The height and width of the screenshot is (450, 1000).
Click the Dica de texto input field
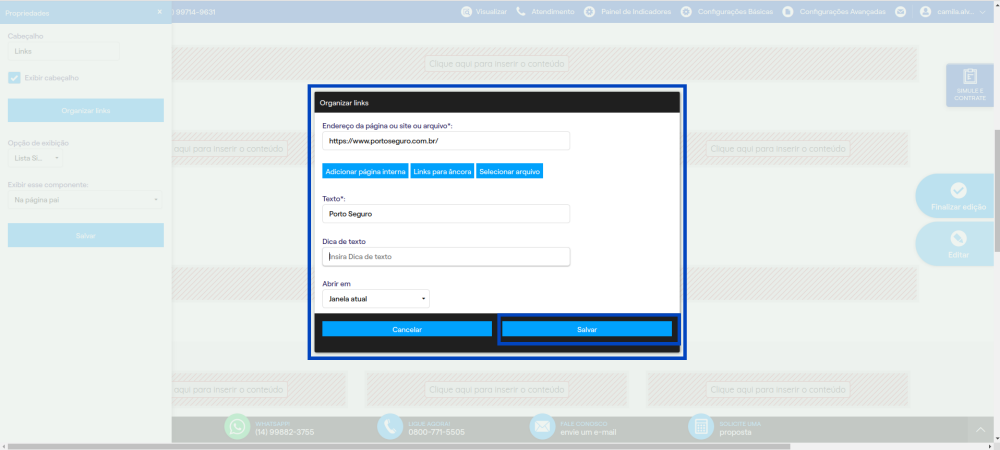pyautogui.click(x=446, y=256)
